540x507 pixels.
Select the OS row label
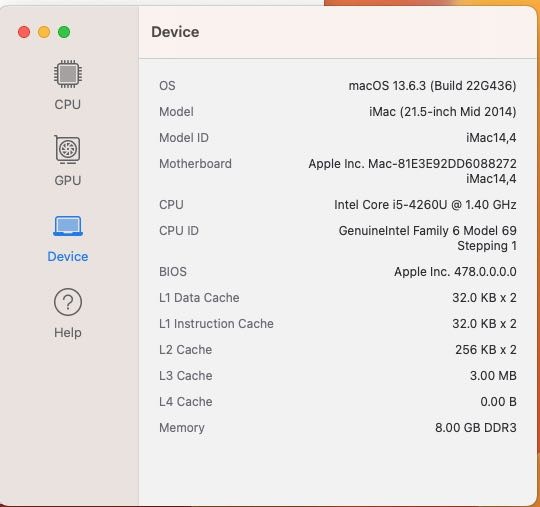point(167,86)
